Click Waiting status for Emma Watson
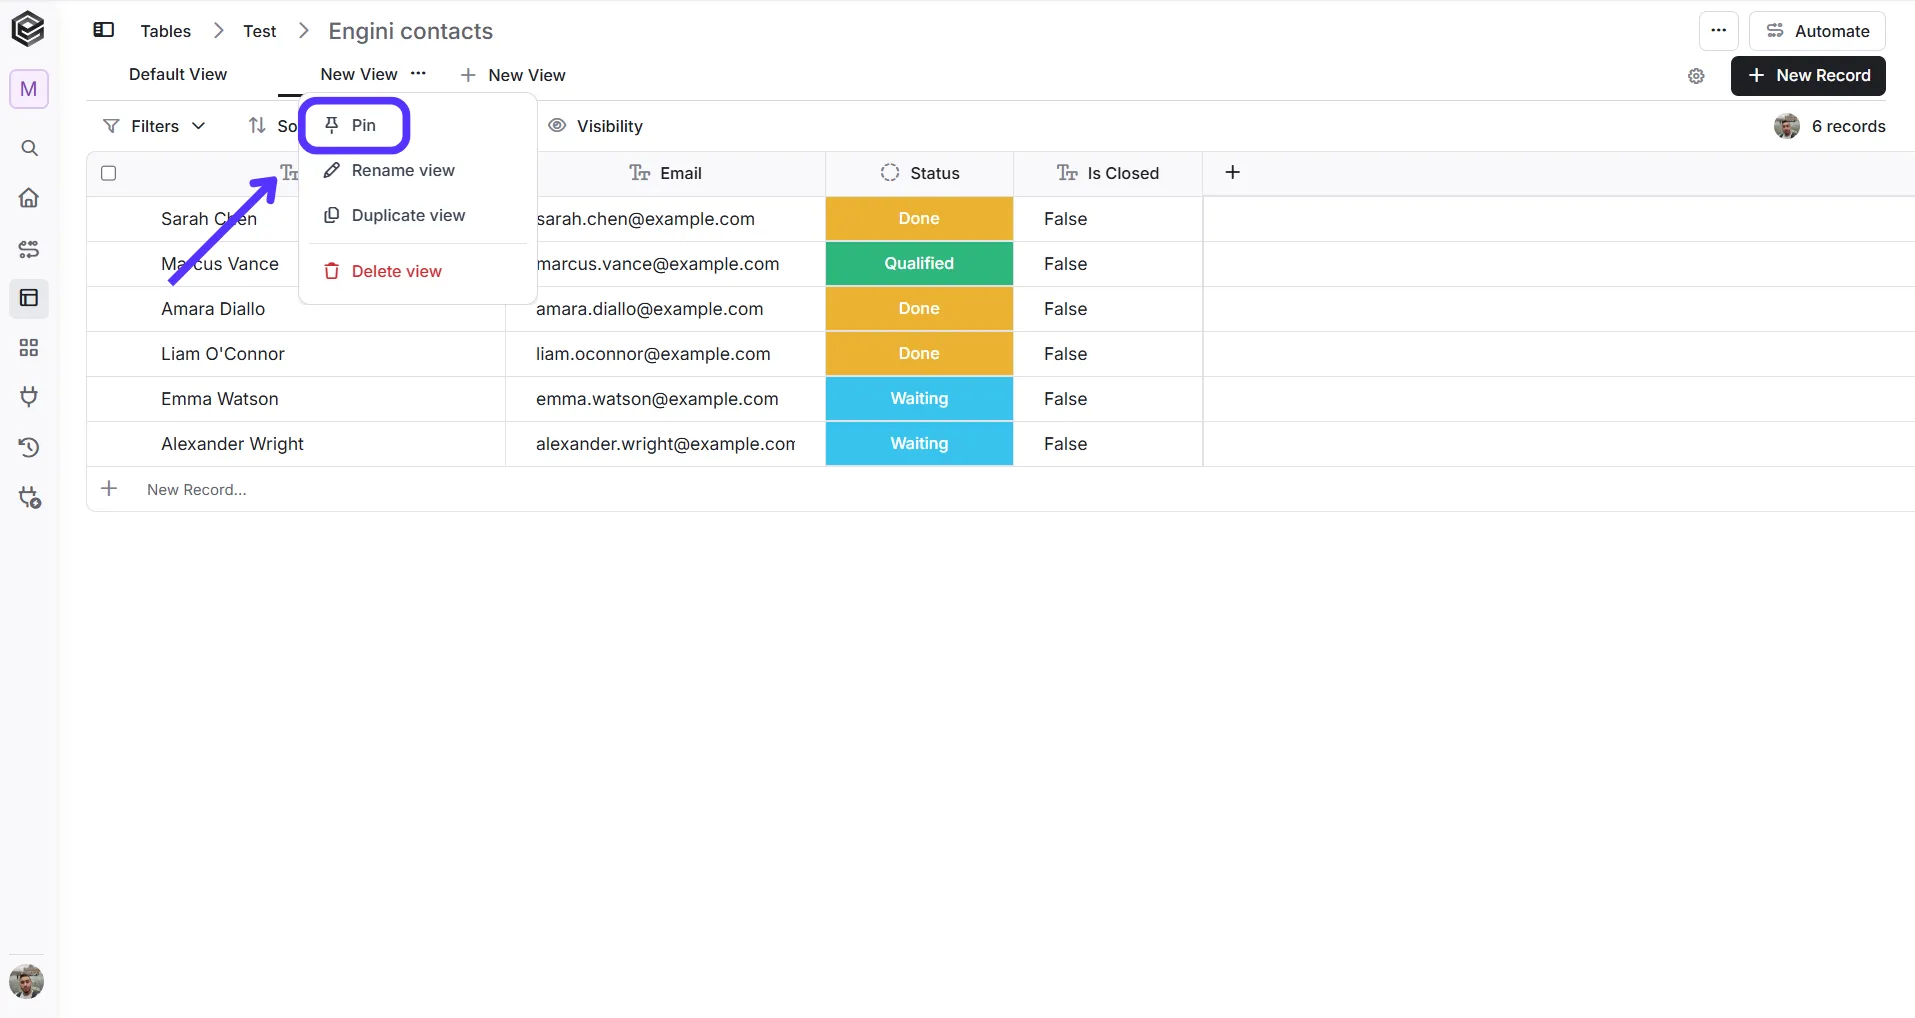The image size is (1915, 1018). tap(919, 398)
